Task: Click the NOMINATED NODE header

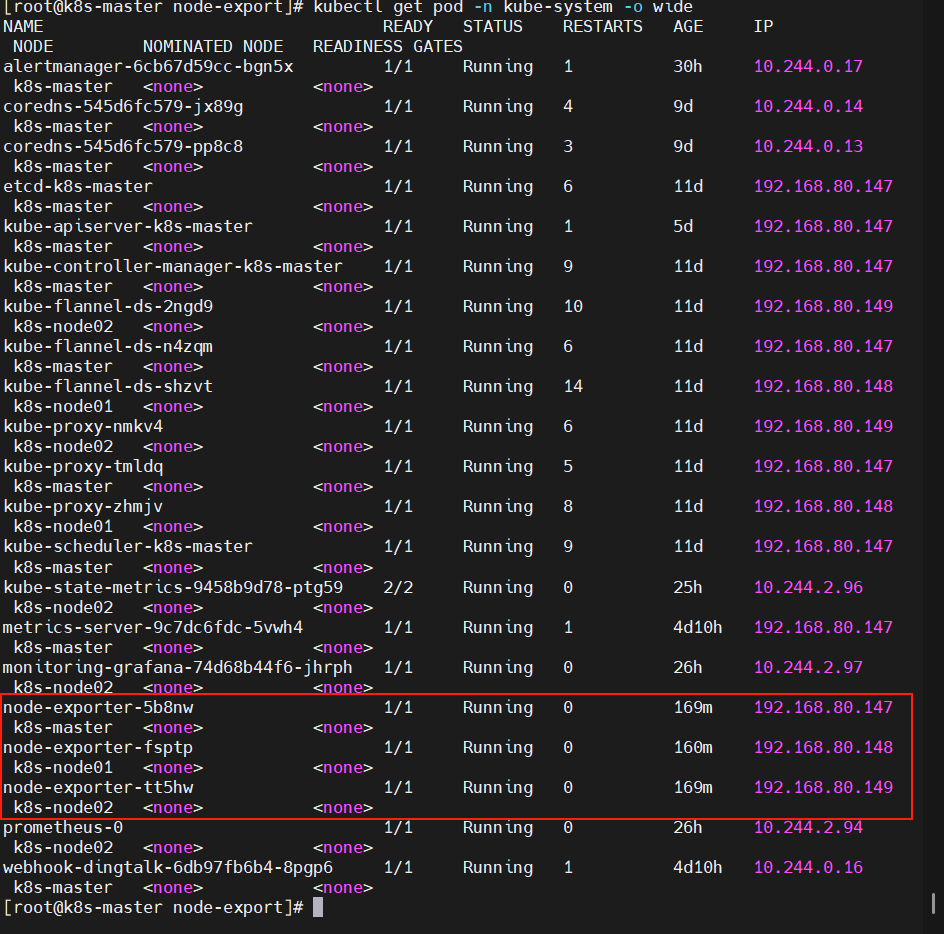Action: tap(213, 46)
